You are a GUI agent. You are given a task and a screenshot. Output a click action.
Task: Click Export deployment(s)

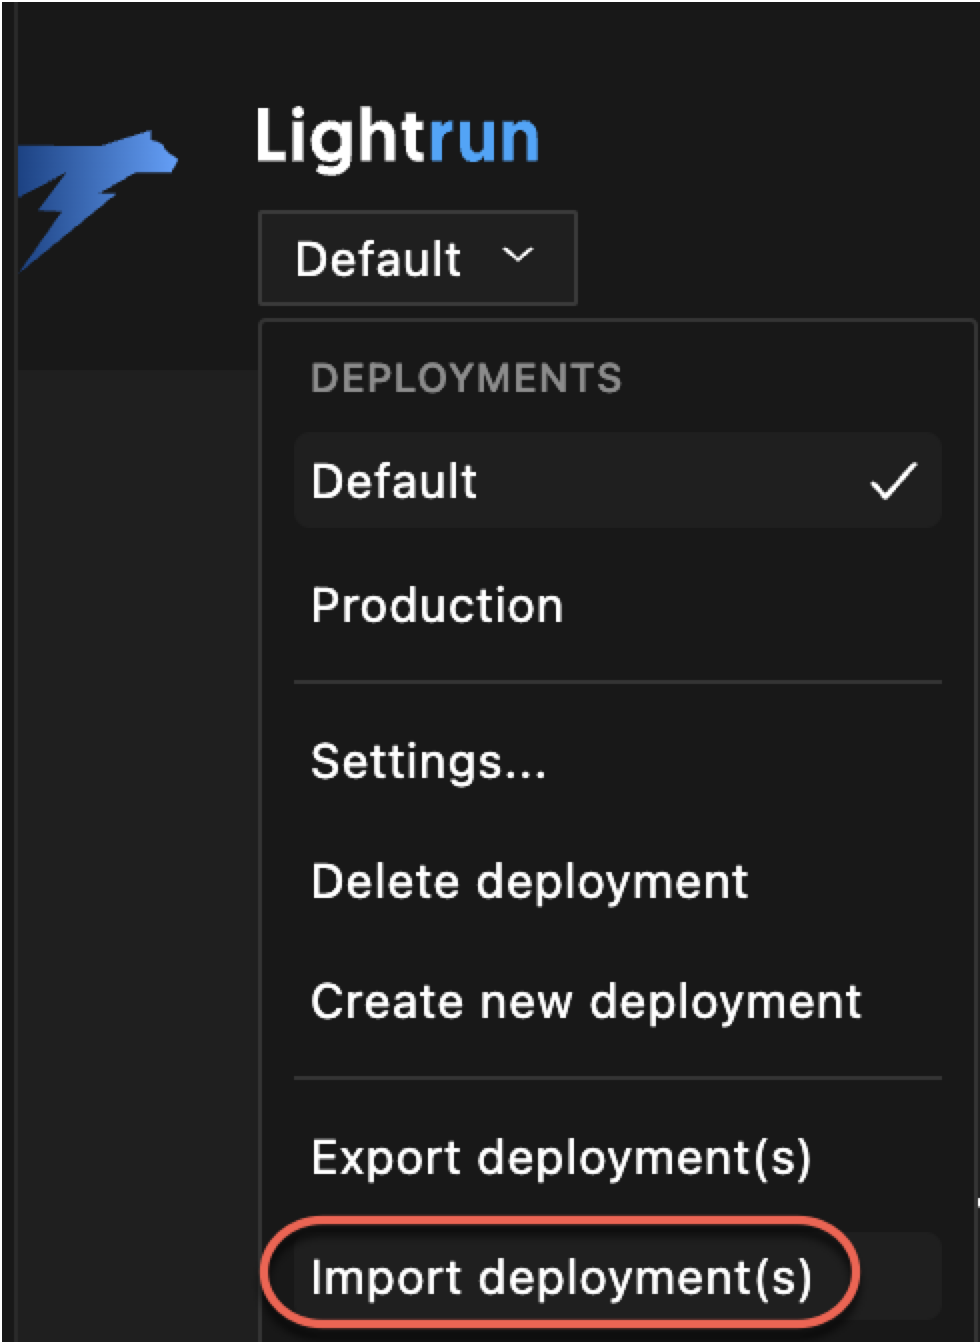click(x=561, y=1158)
